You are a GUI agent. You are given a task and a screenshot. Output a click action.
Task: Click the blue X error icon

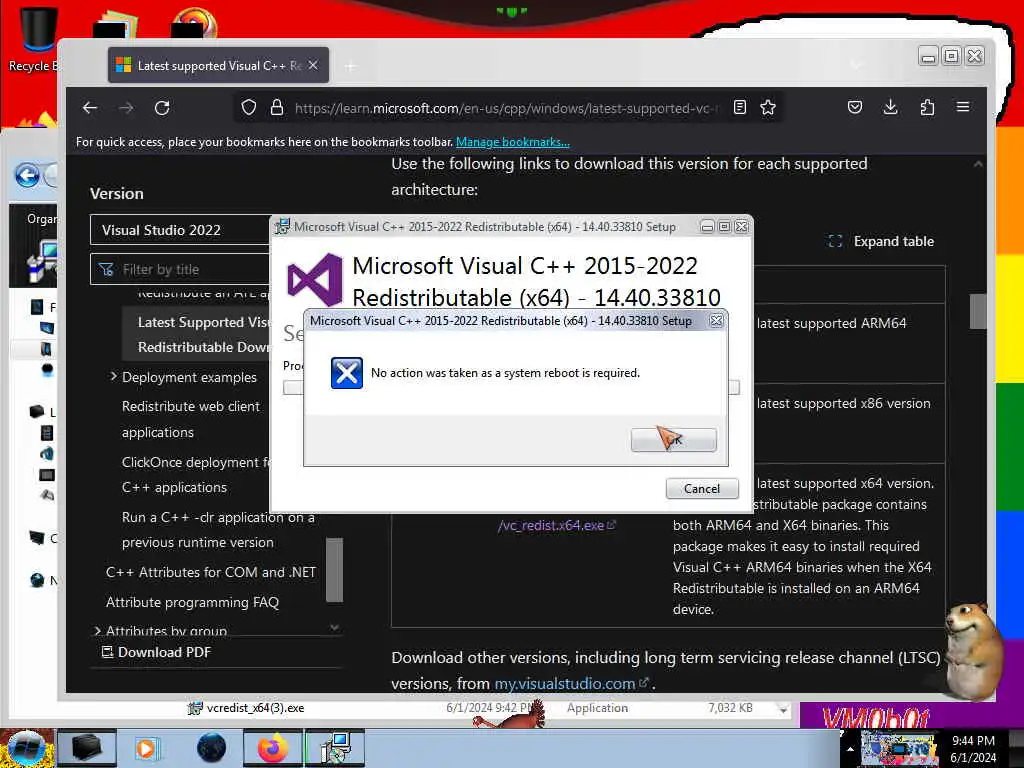tap(347, 373)
